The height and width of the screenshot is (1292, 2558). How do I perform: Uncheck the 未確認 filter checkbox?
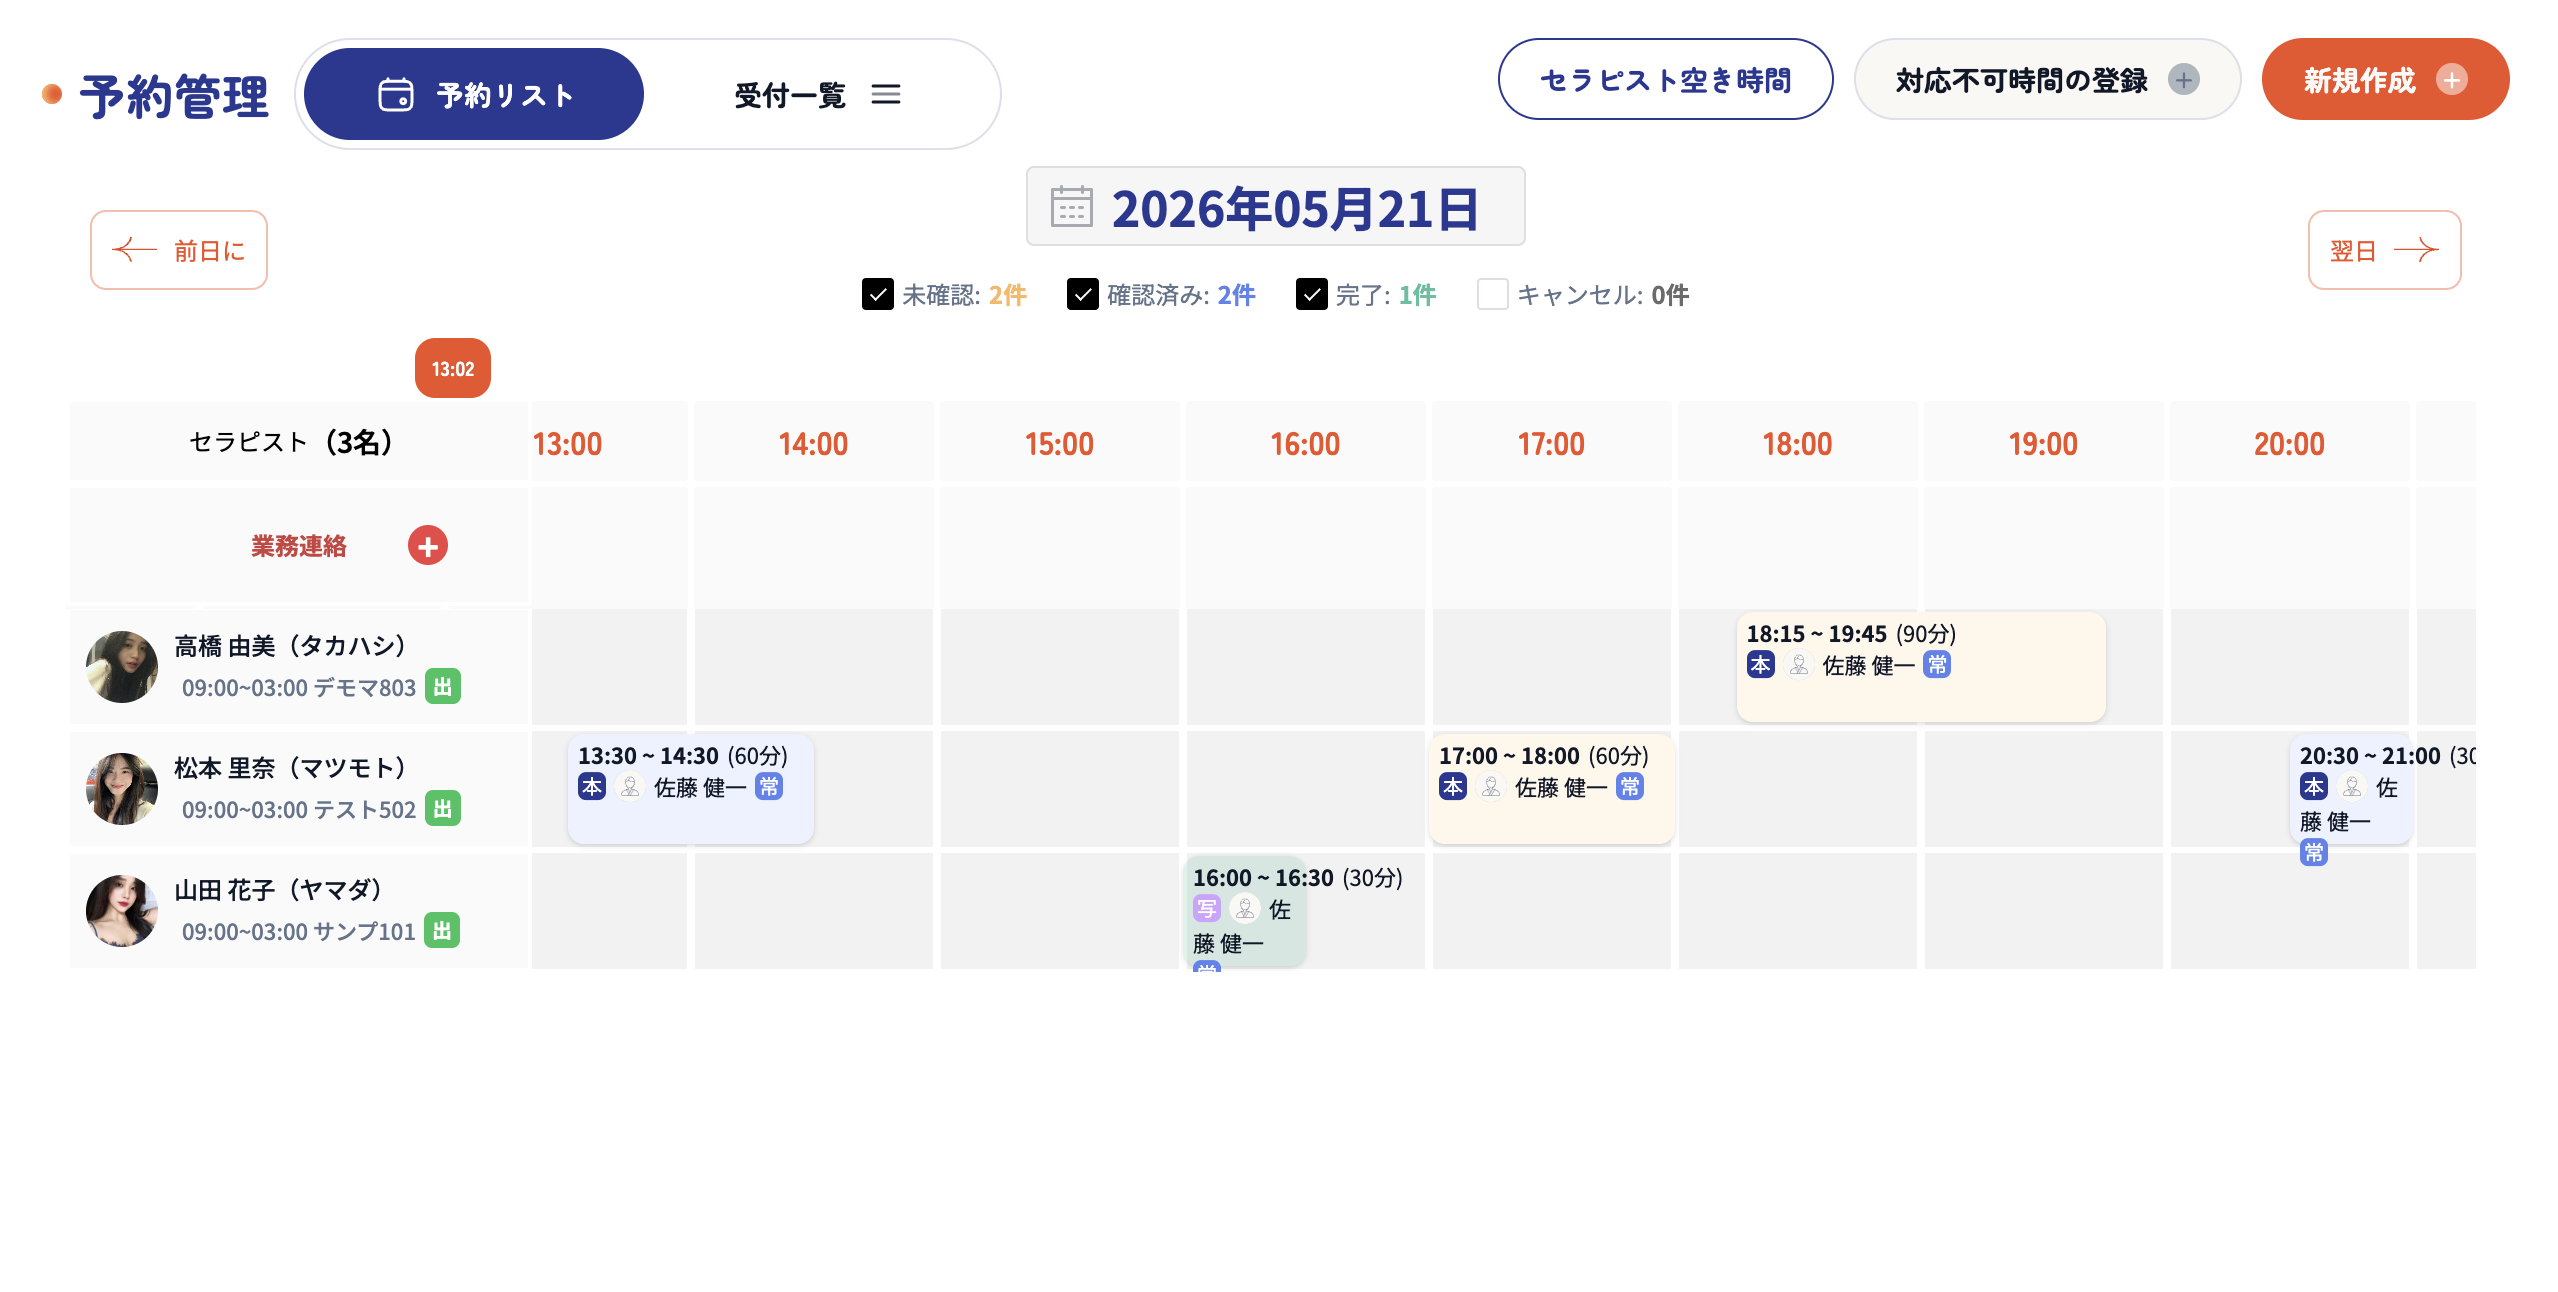click(877, 295)
